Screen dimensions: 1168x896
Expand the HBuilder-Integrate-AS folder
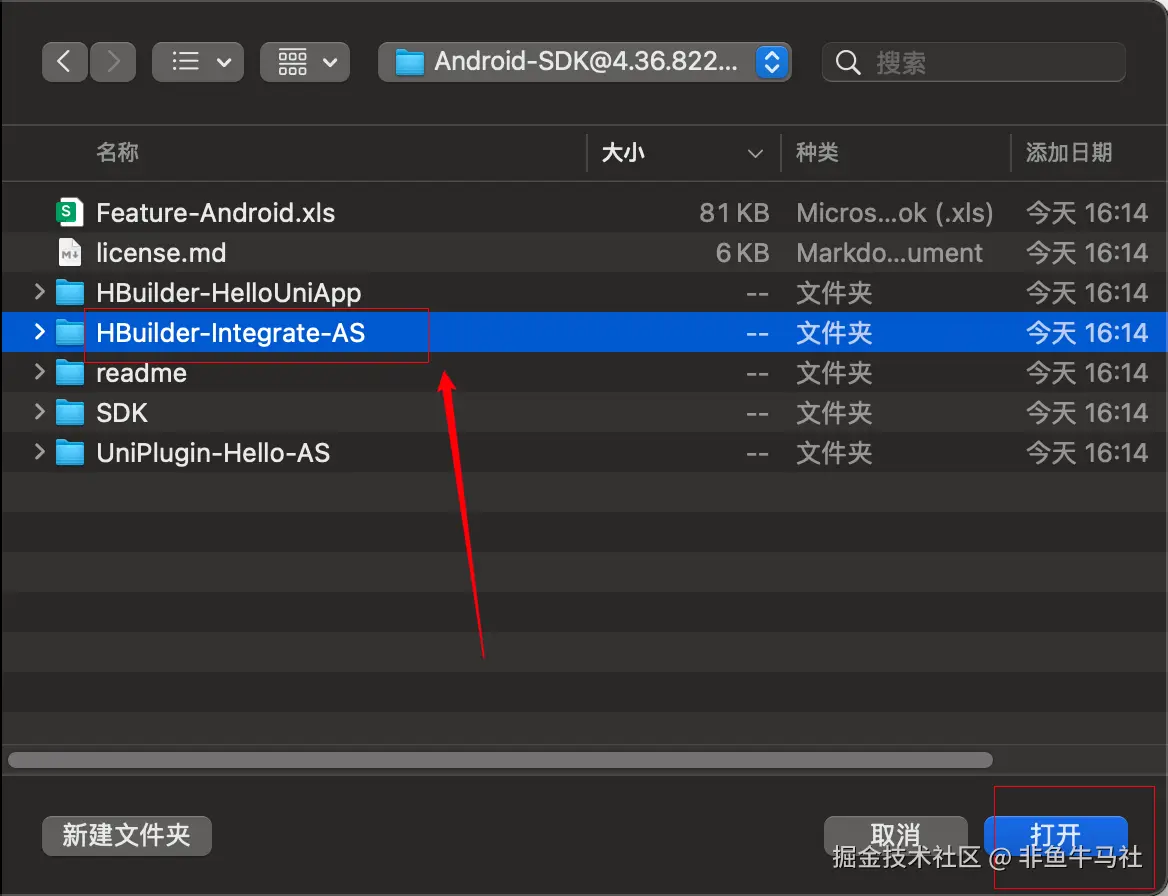coord(39,332)
